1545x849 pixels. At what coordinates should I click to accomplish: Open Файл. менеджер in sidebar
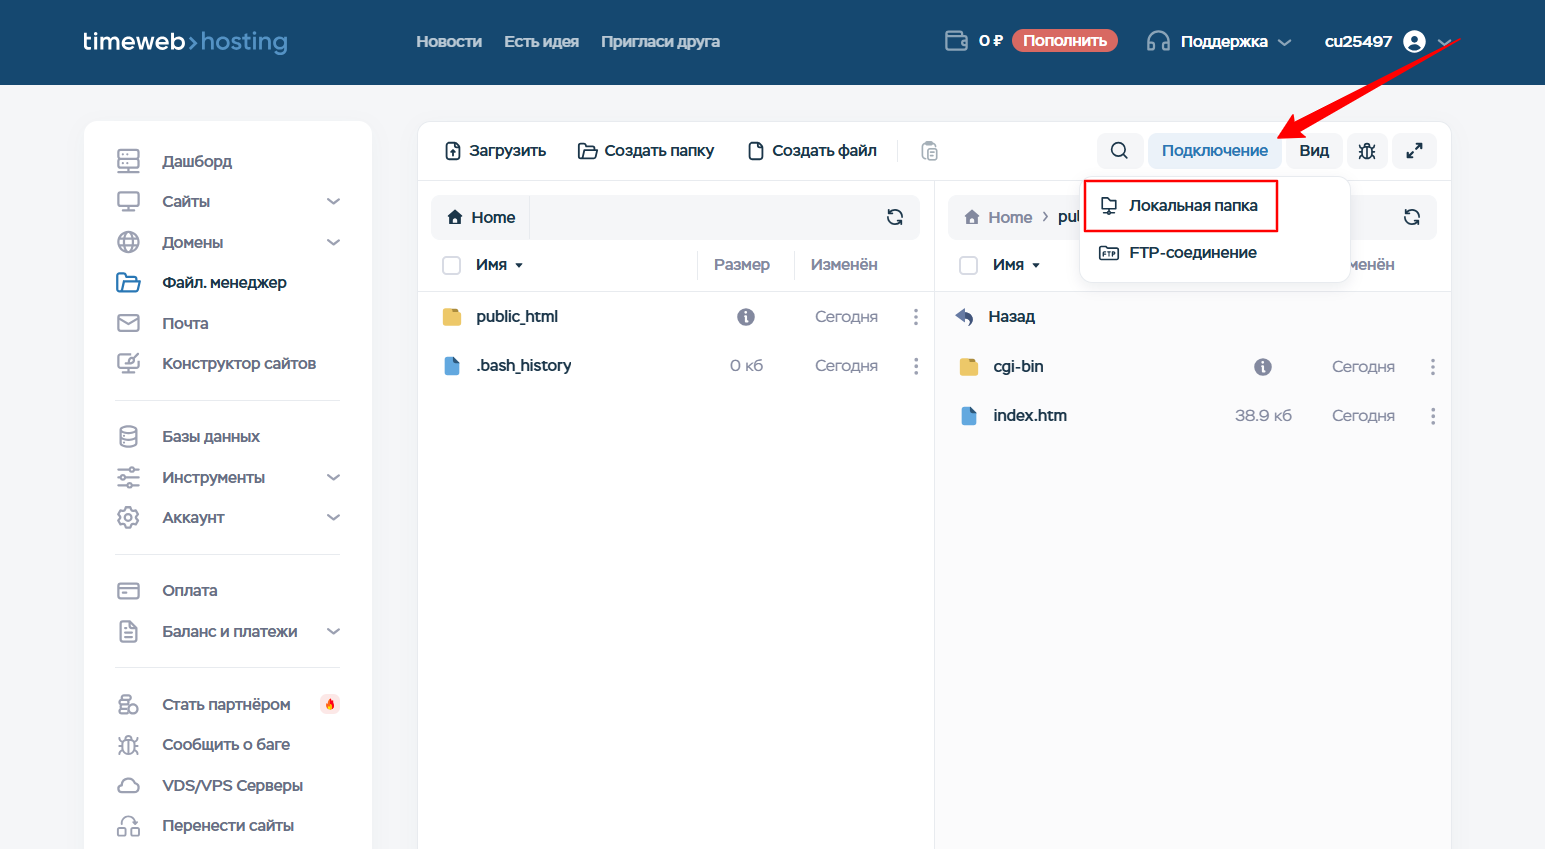(x=224, y=283)
